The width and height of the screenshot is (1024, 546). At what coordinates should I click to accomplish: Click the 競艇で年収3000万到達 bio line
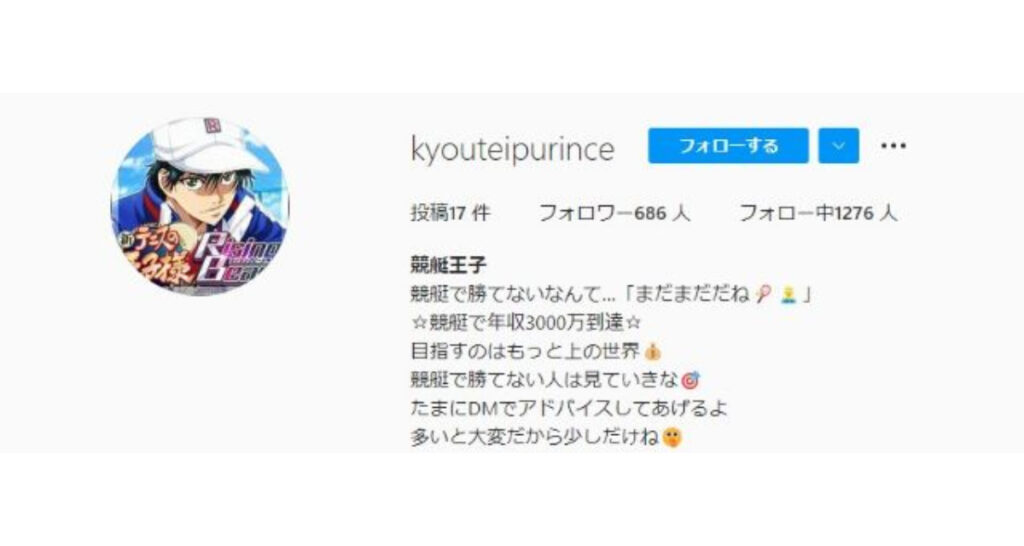pos(526,323)
